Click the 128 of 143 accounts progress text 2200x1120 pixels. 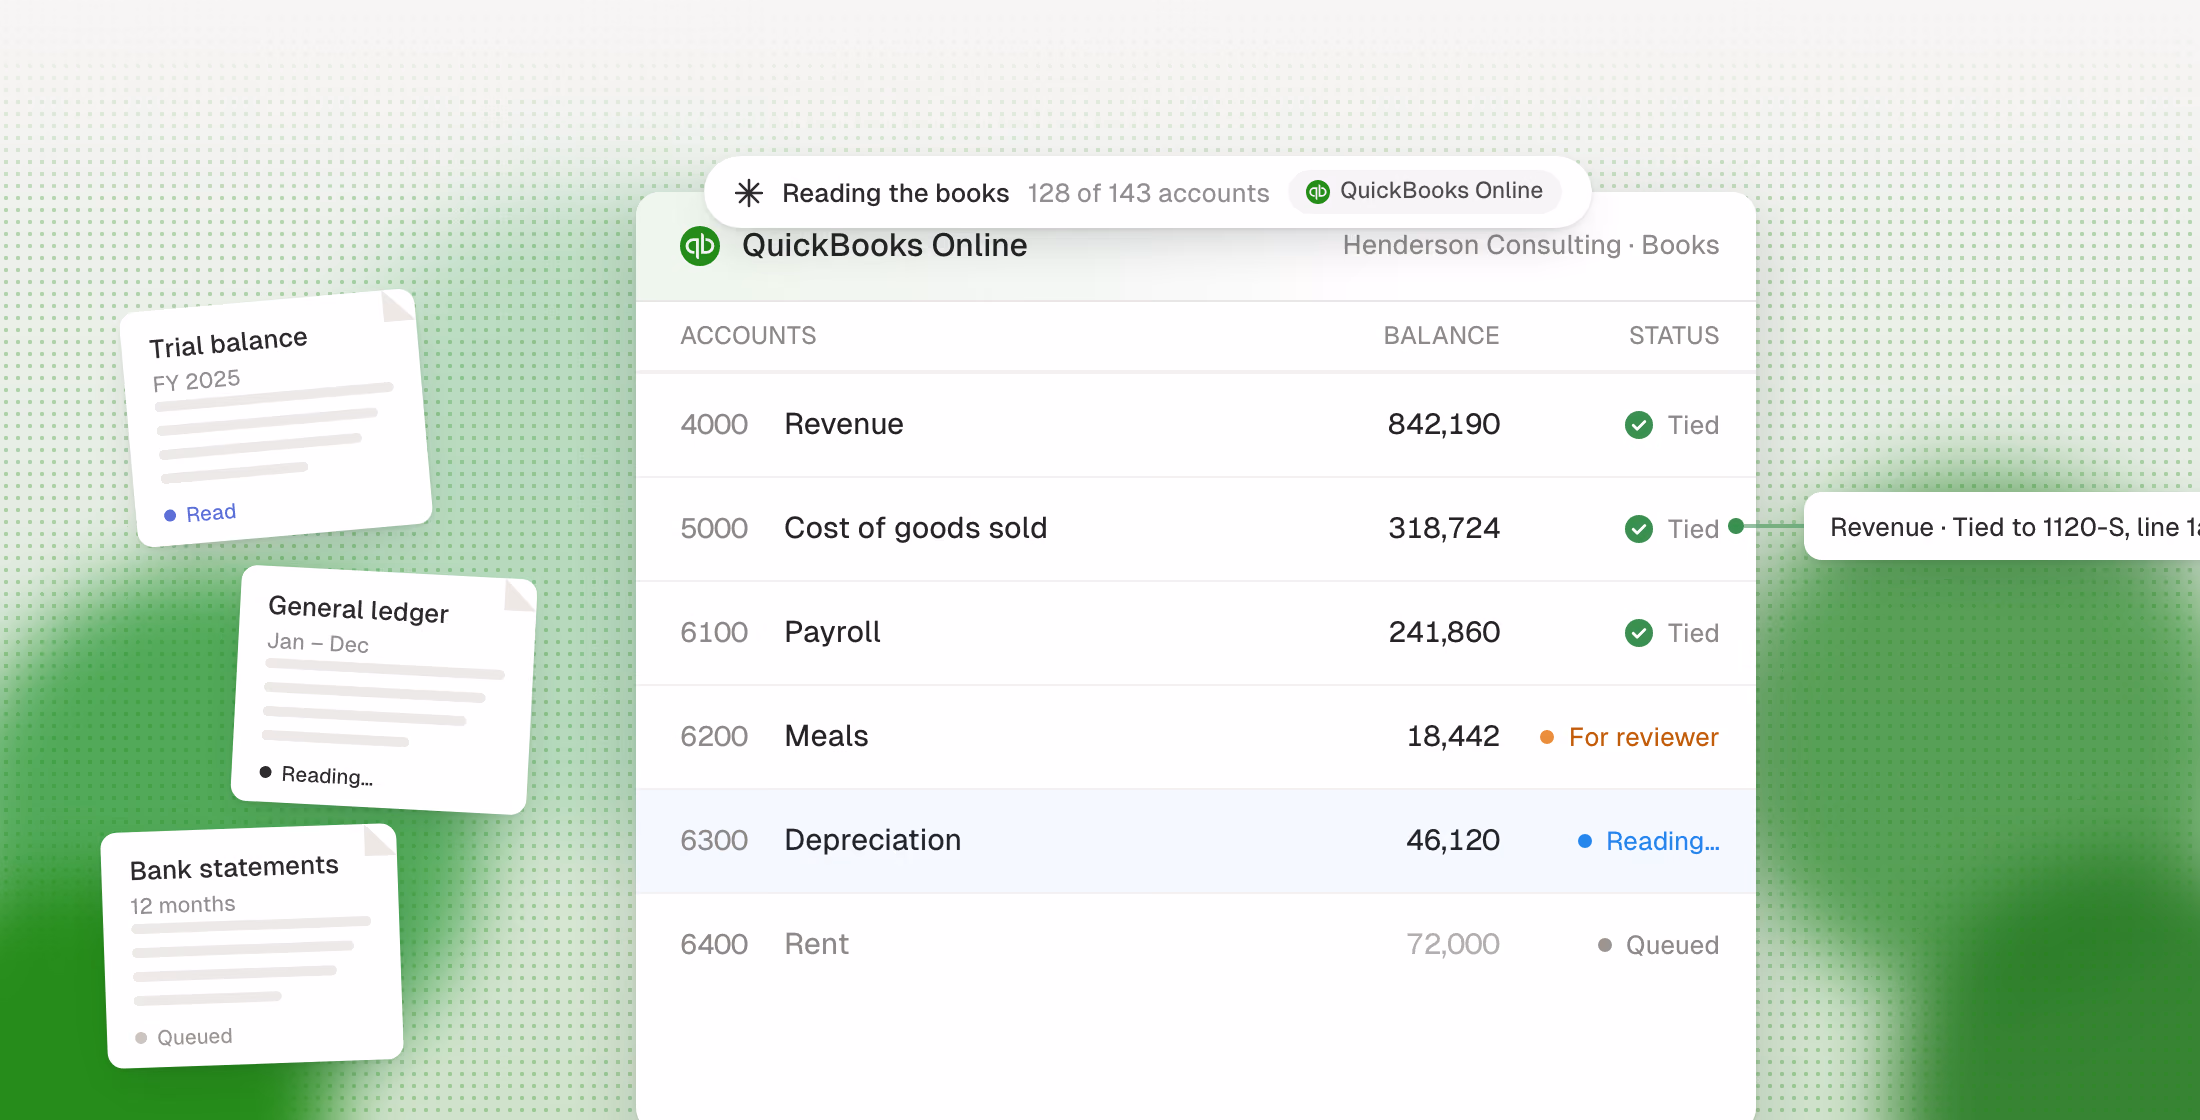pos(1148,193)
